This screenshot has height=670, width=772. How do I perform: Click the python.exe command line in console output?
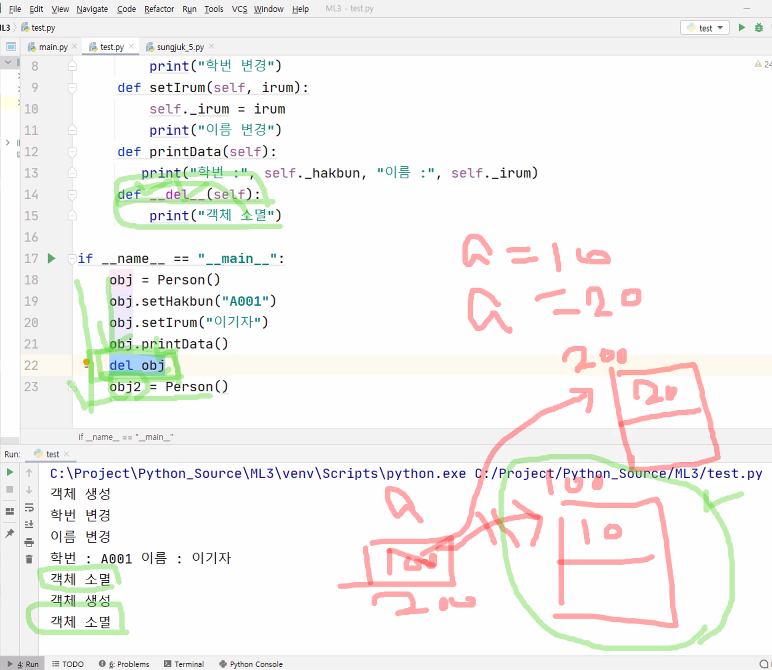pyautogui.click(x=406, y=474)
